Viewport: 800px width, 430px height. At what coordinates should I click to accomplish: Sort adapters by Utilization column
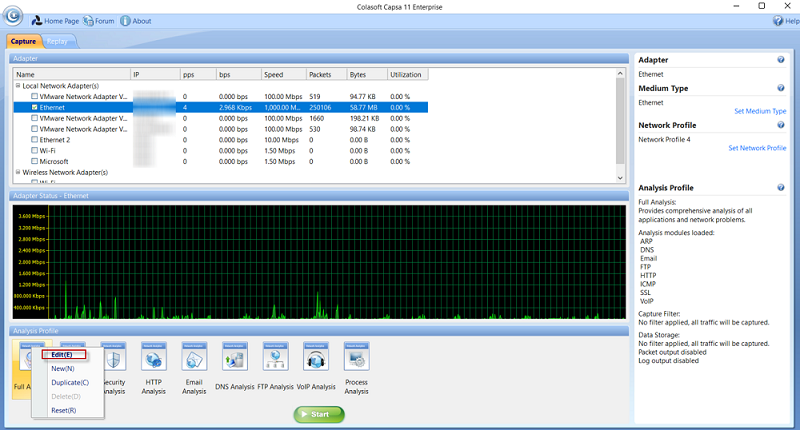coord(408,74)
